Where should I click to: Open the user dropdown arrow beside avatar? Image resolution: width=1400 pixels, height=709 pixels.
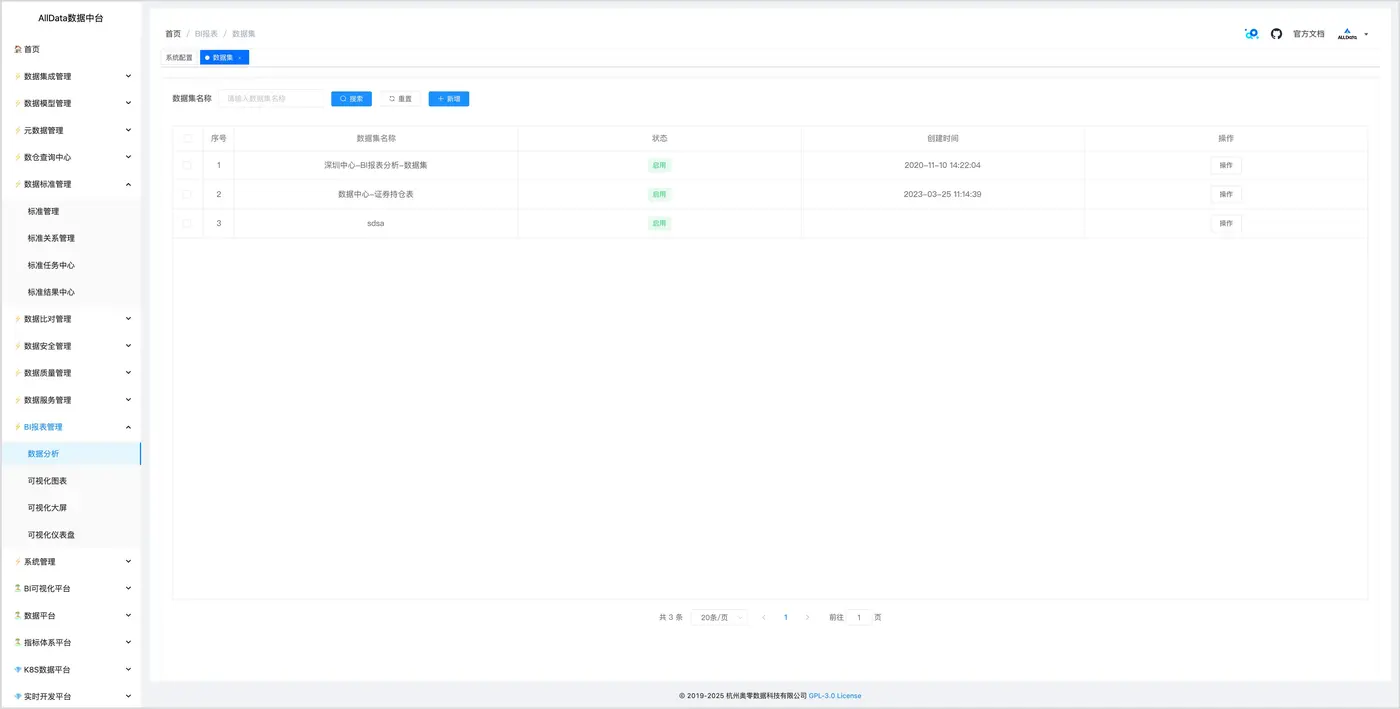point(1366,34)
